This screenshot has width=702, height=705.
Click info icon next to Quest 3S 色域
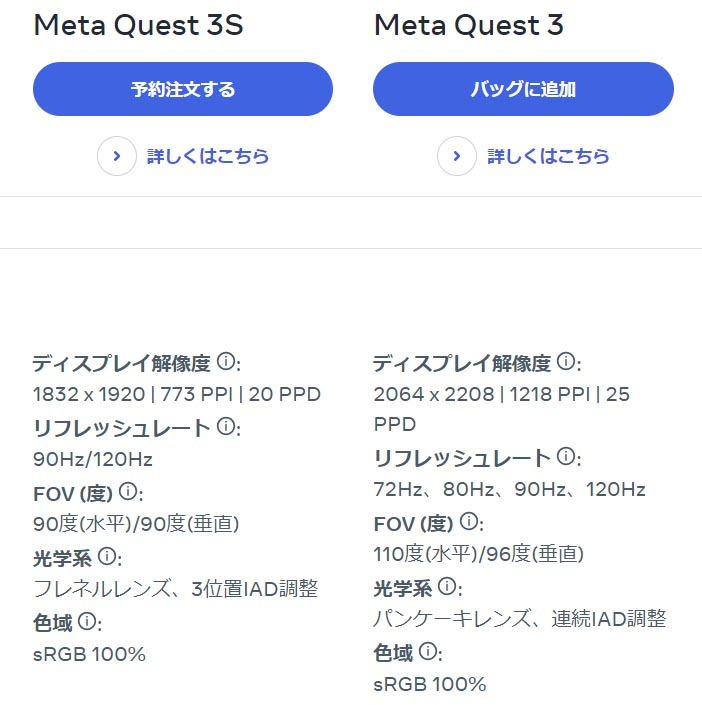coord(86,622)
